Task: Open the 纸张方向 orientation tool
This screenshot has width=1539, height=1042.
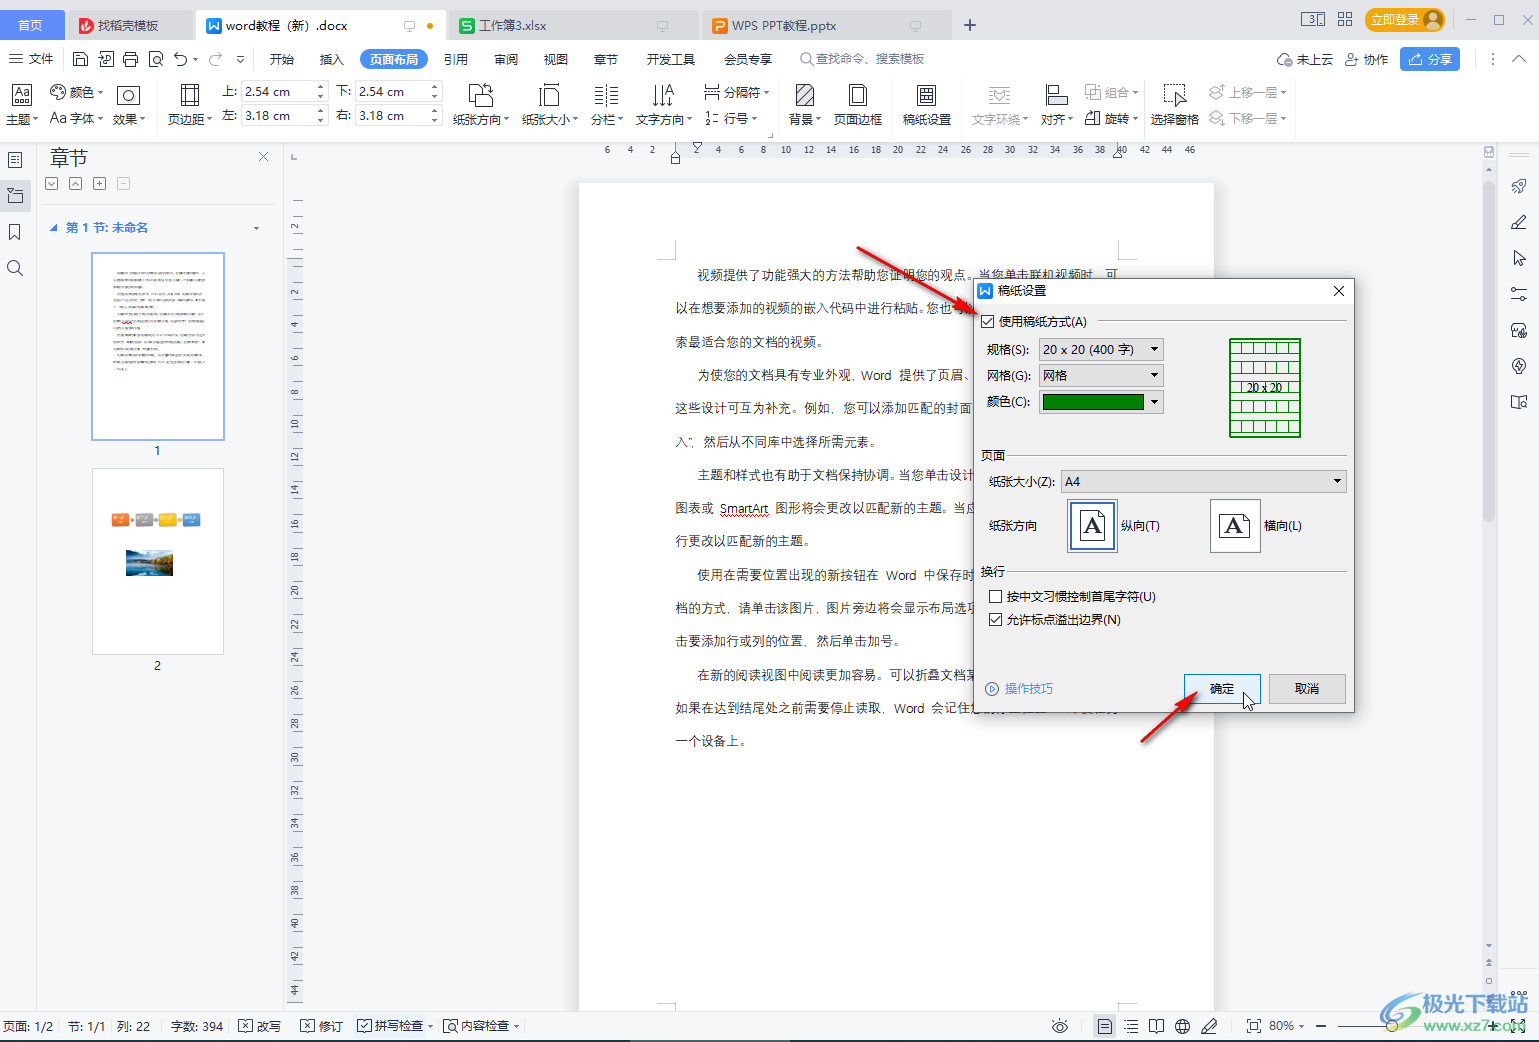Action: (x=481, y=105)
